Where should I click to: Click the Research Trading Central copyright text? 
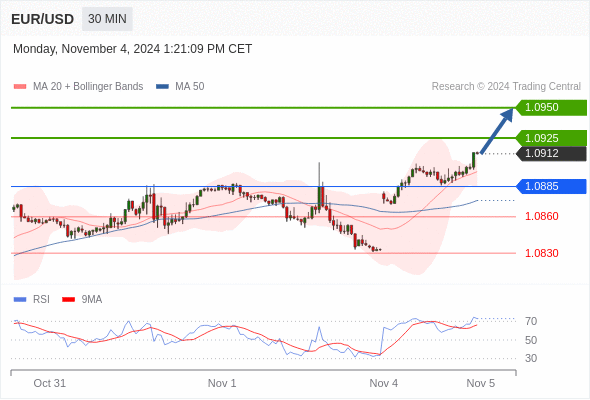(506, 87)
